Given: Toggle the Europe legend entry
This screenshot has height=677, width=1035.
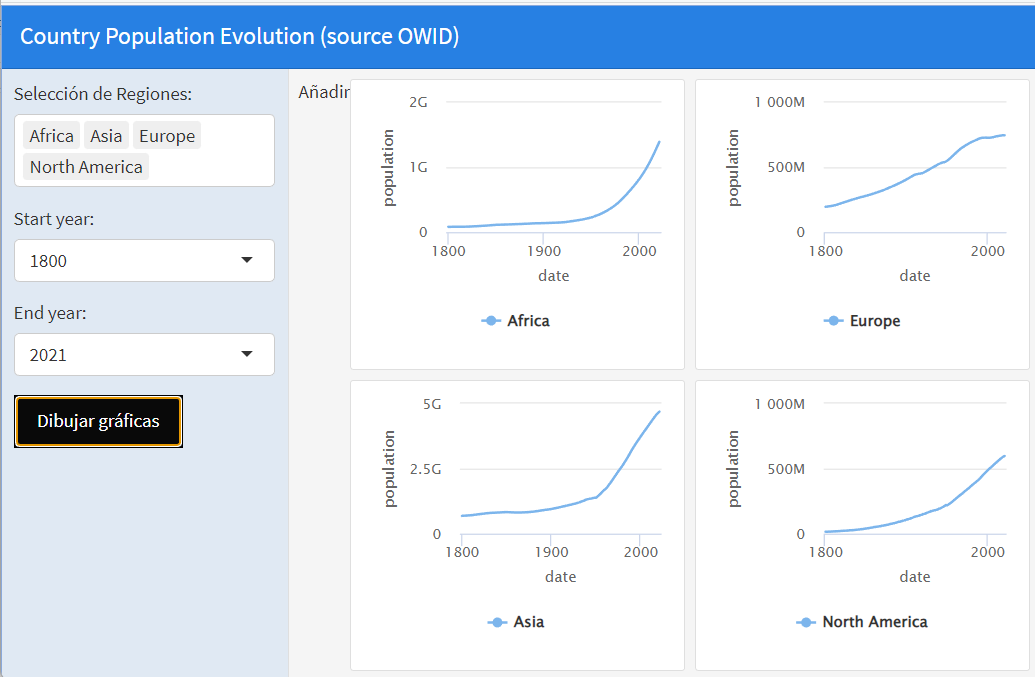Looking at the screenshot, I should click(862, 321).
